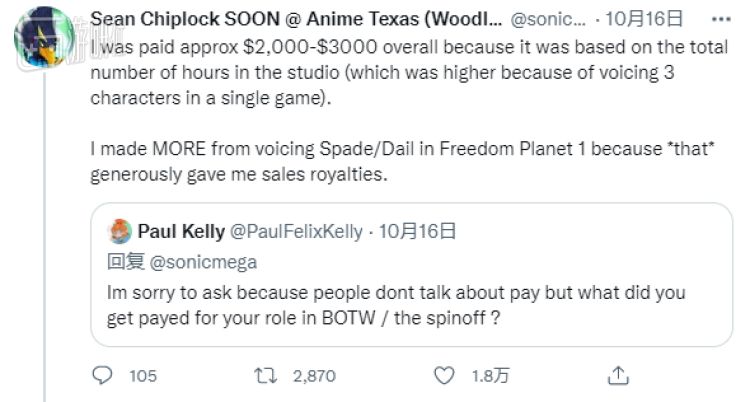
Task: Open Sean Chiplock's display name link
Action: (x=296, y=19)
